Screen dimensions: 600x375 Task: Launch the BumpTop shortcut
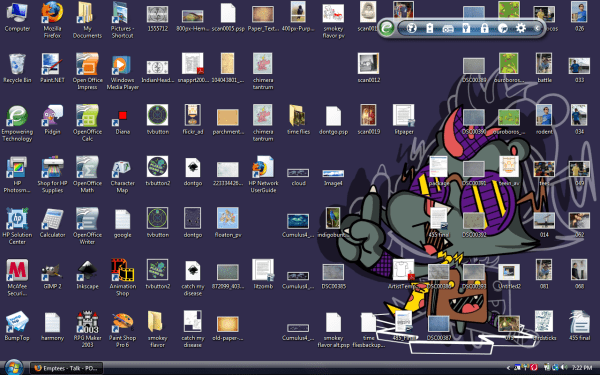click(17, 326)
